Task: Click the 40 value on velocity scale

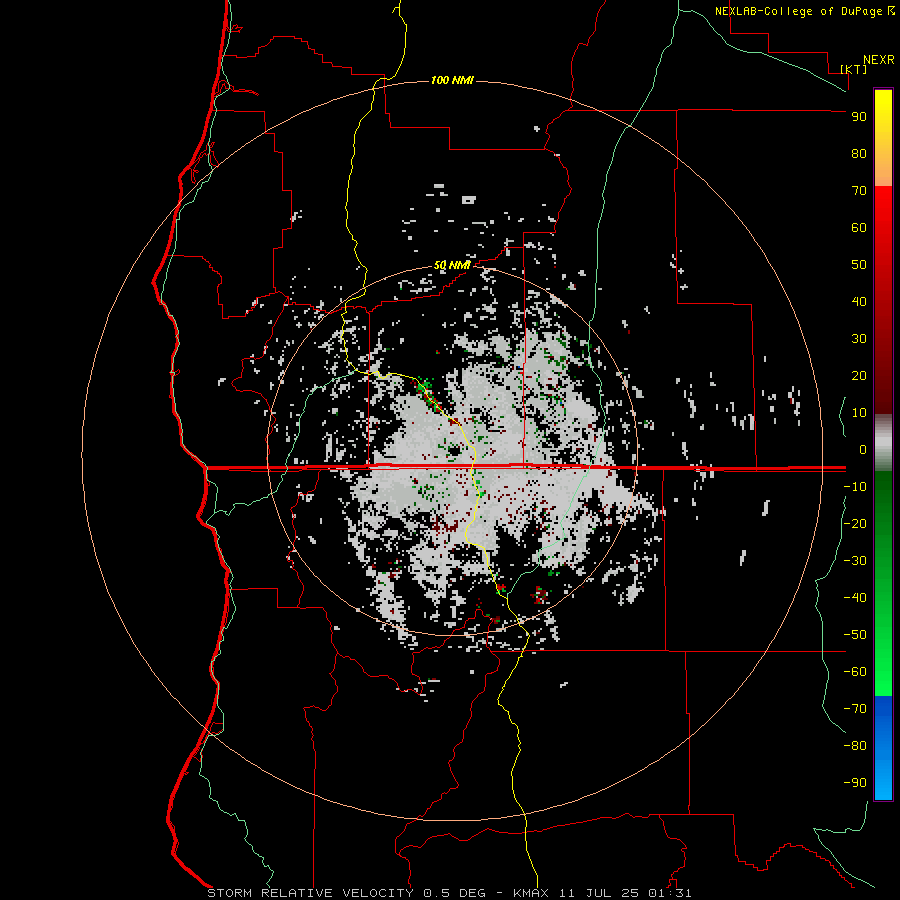Action: click(859, 301)
